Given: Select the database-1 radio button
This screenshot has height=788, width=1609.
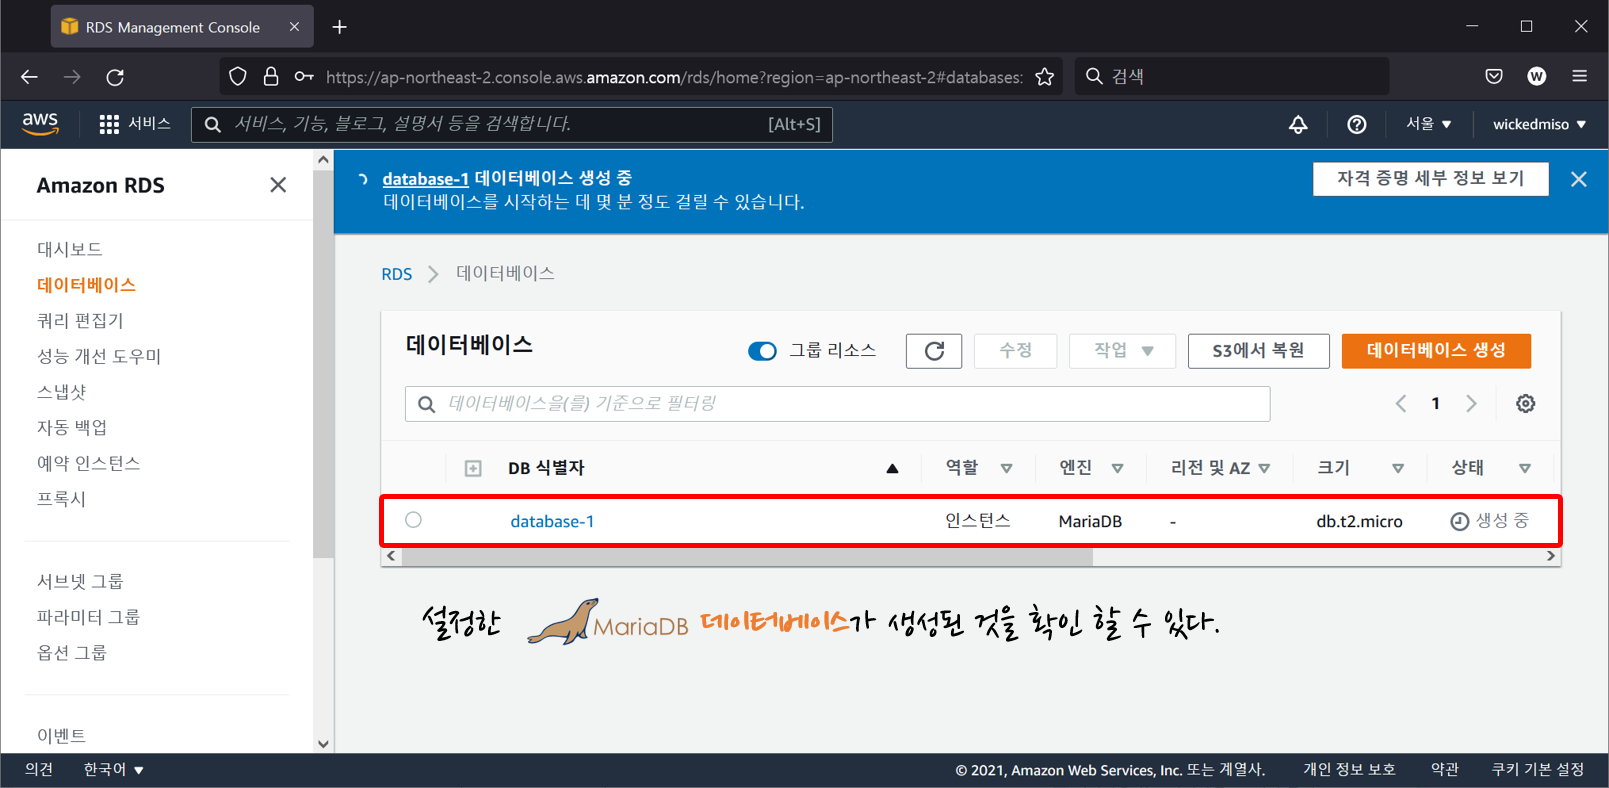Looking at the screenshot, I should pyautogui.click(x=413, y=520).
